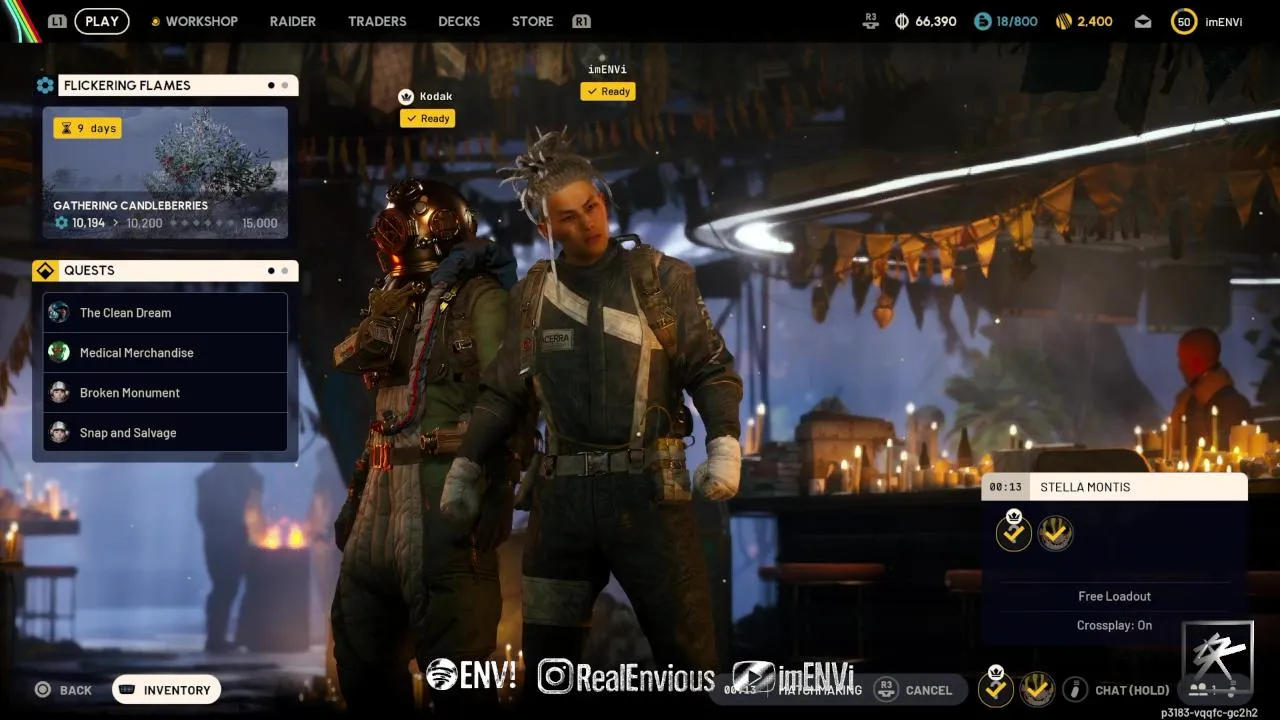This screenshot has width=1280, height=720.
Task: Click the R3 icon beside CANCEL
Action: click(x=885, y=690)
